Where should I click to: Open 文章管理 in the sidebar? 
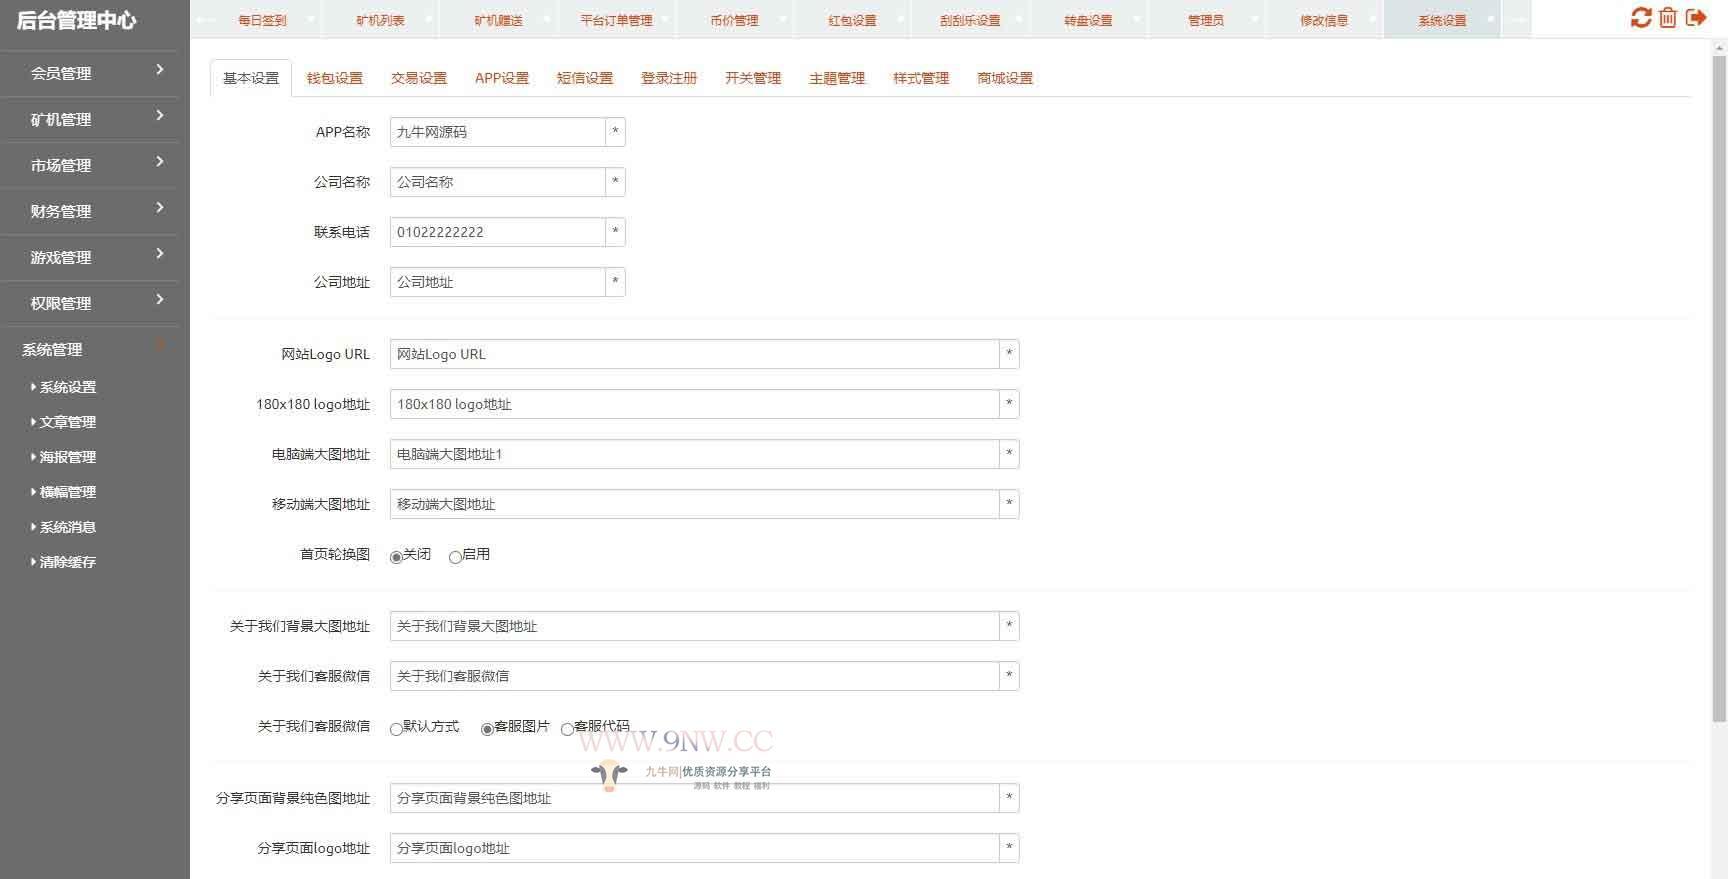tap(67, 422)
